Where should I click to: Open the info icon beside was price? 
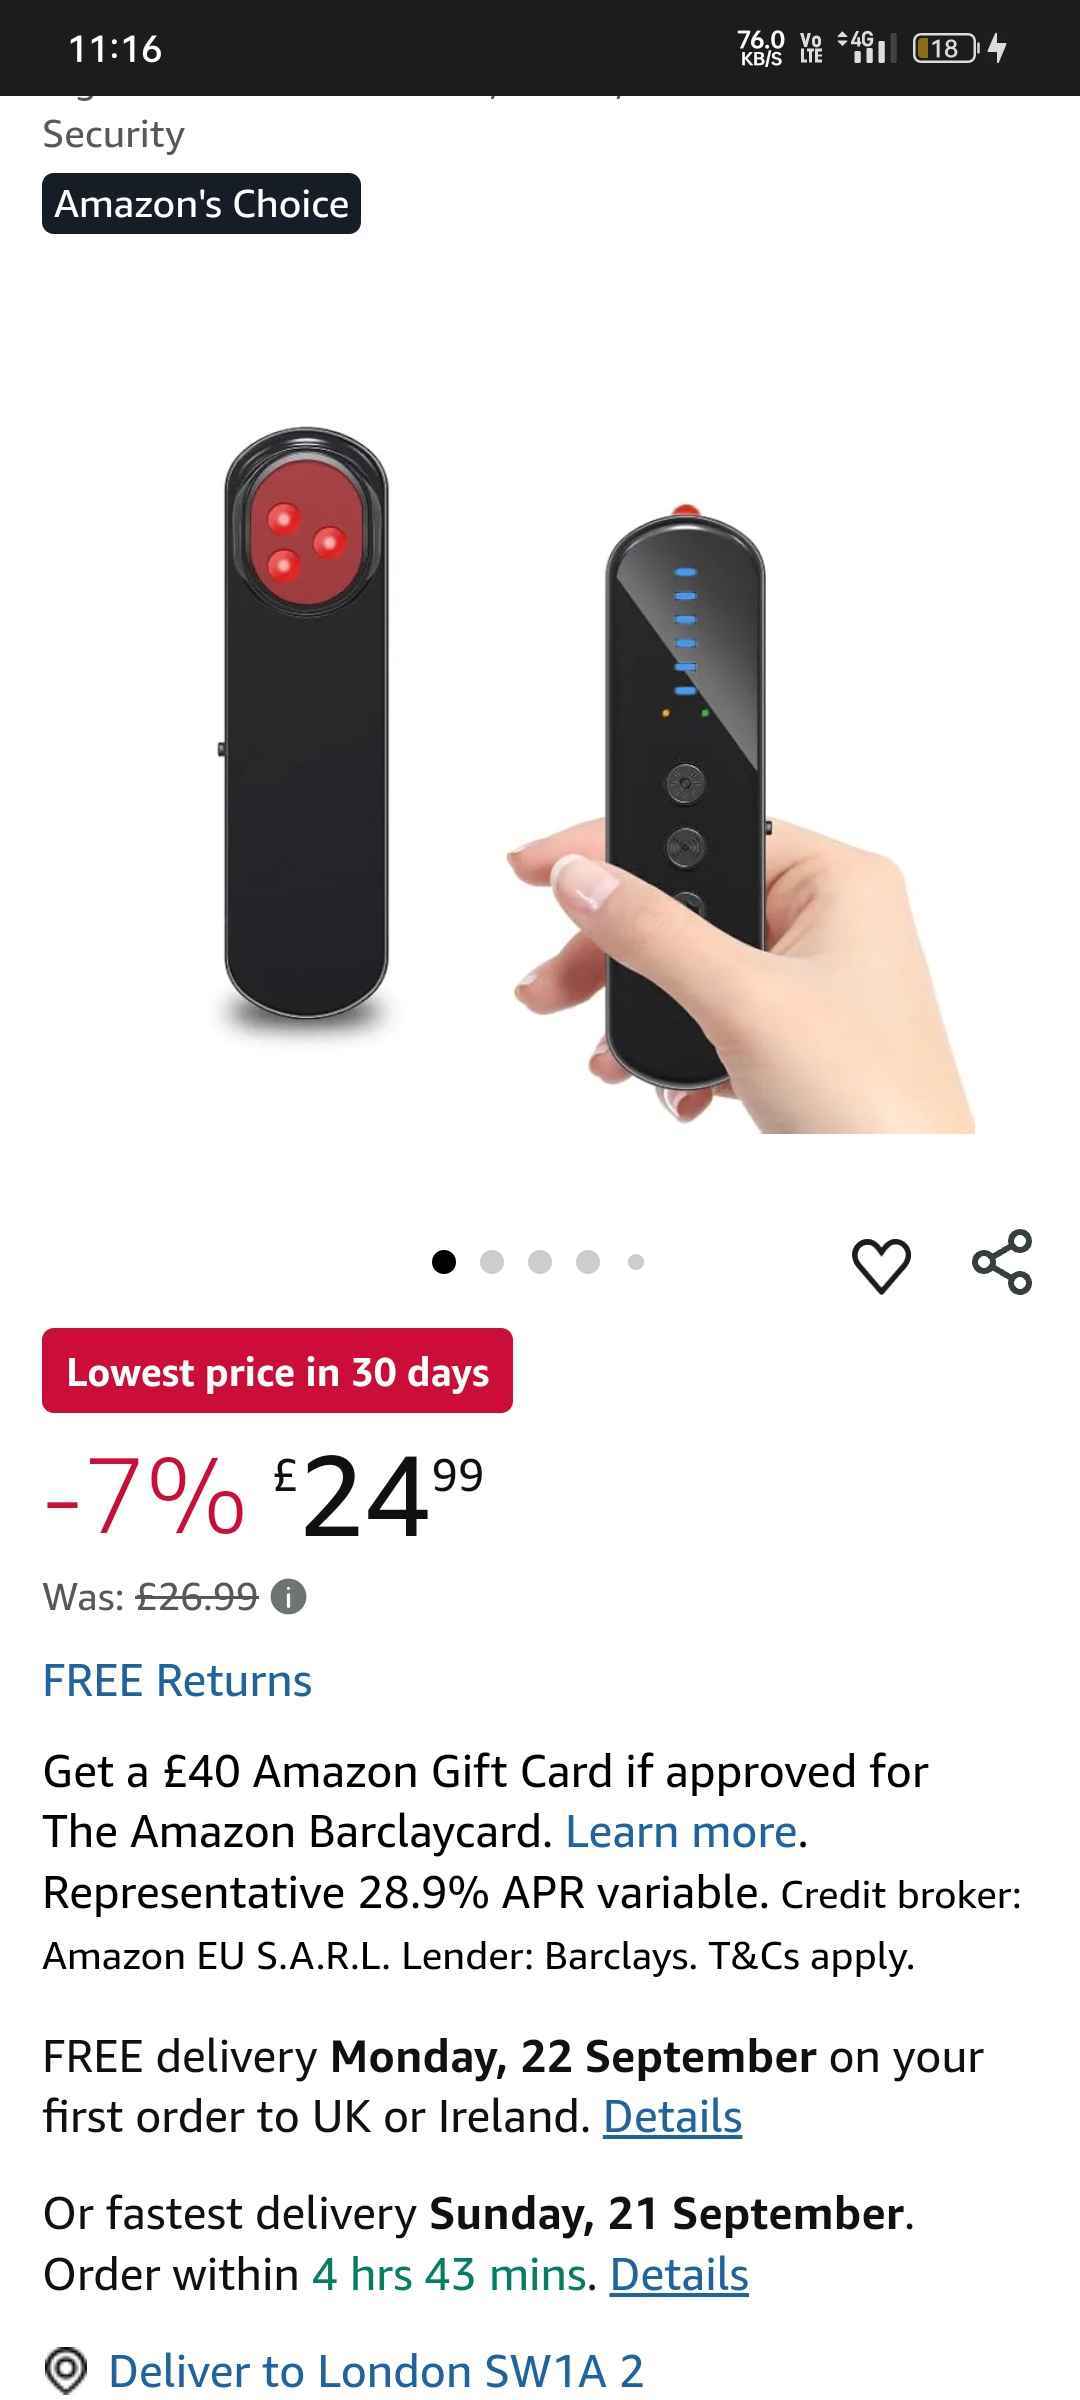(289, 1596)
